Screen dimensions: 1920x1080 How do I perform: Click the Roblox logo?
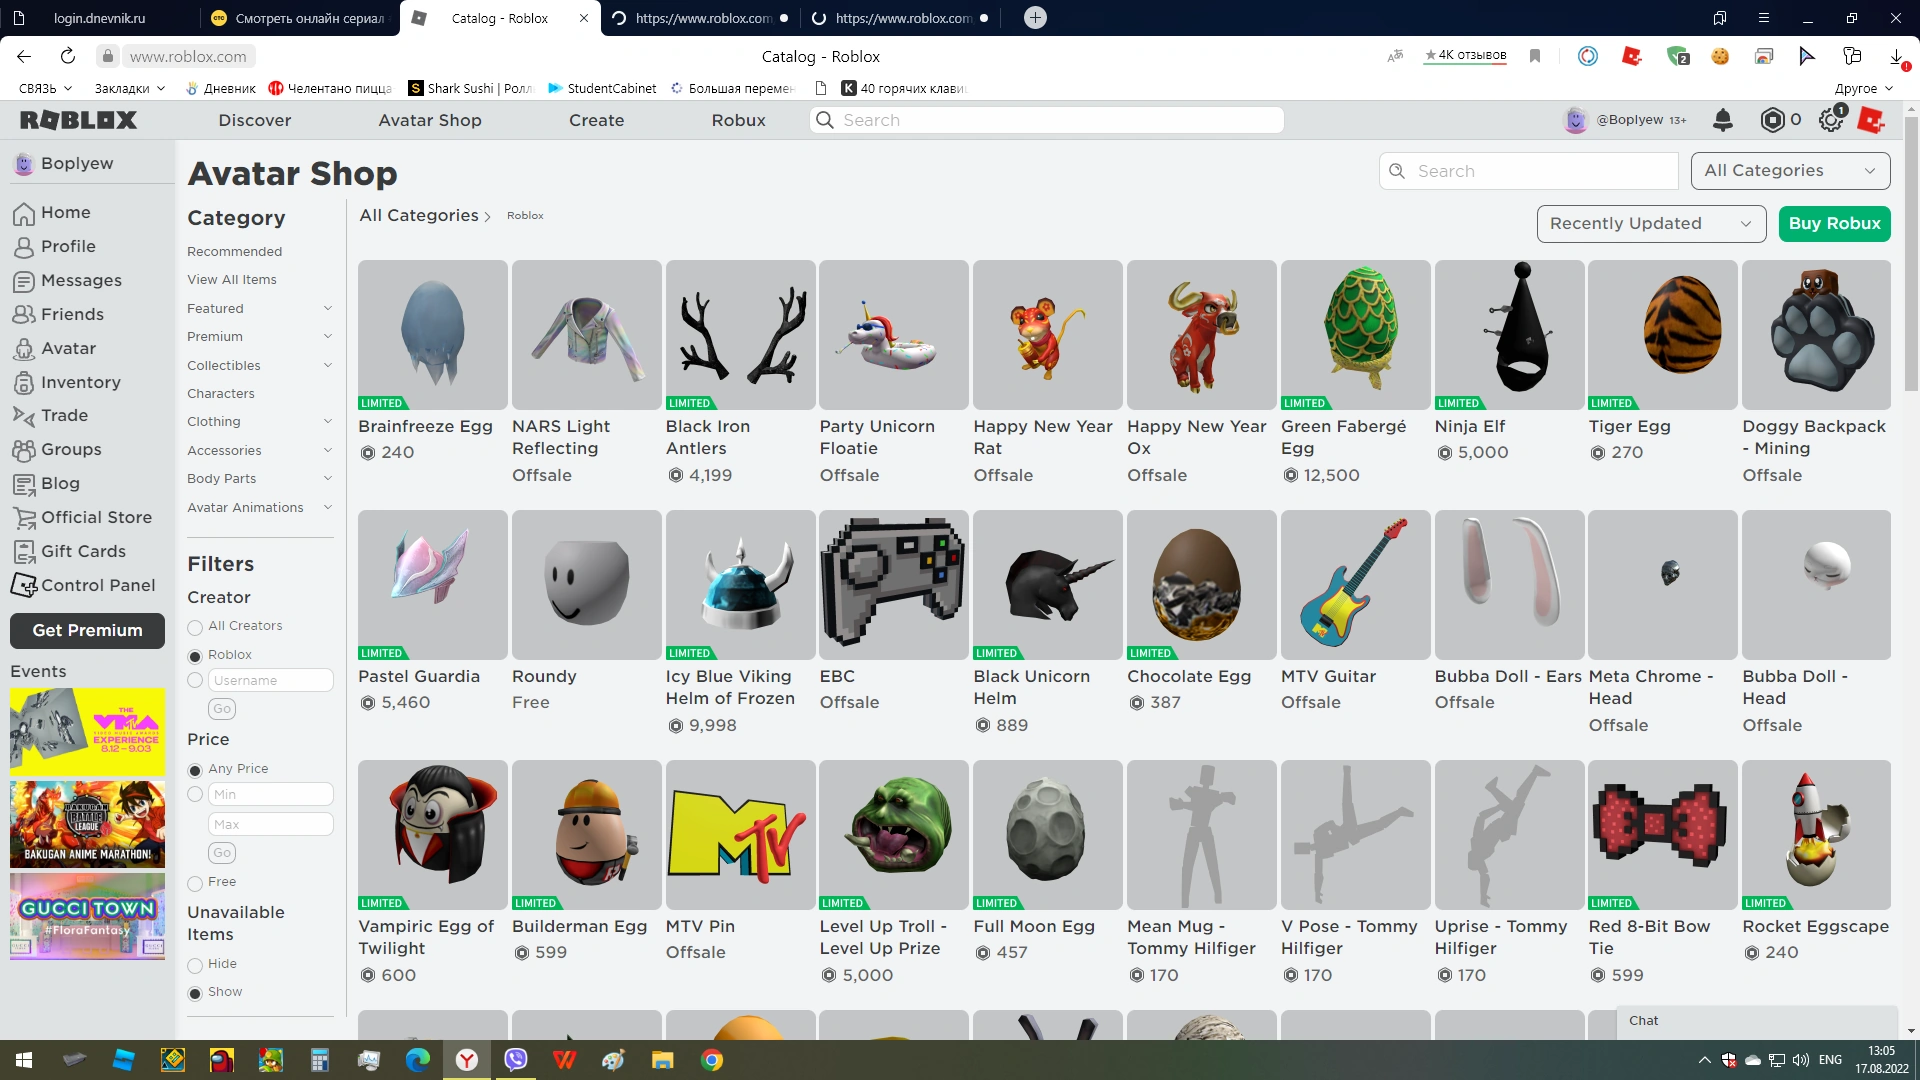tap(78, 120)
